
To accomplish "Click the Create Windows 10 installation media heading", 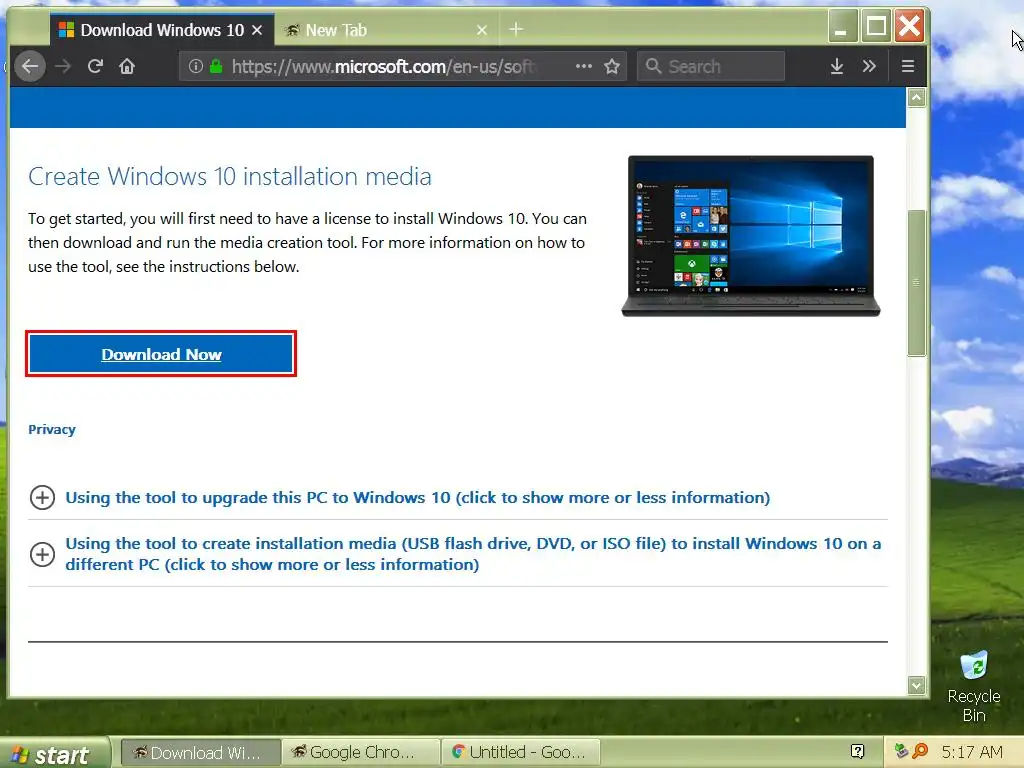I will 230,176.
